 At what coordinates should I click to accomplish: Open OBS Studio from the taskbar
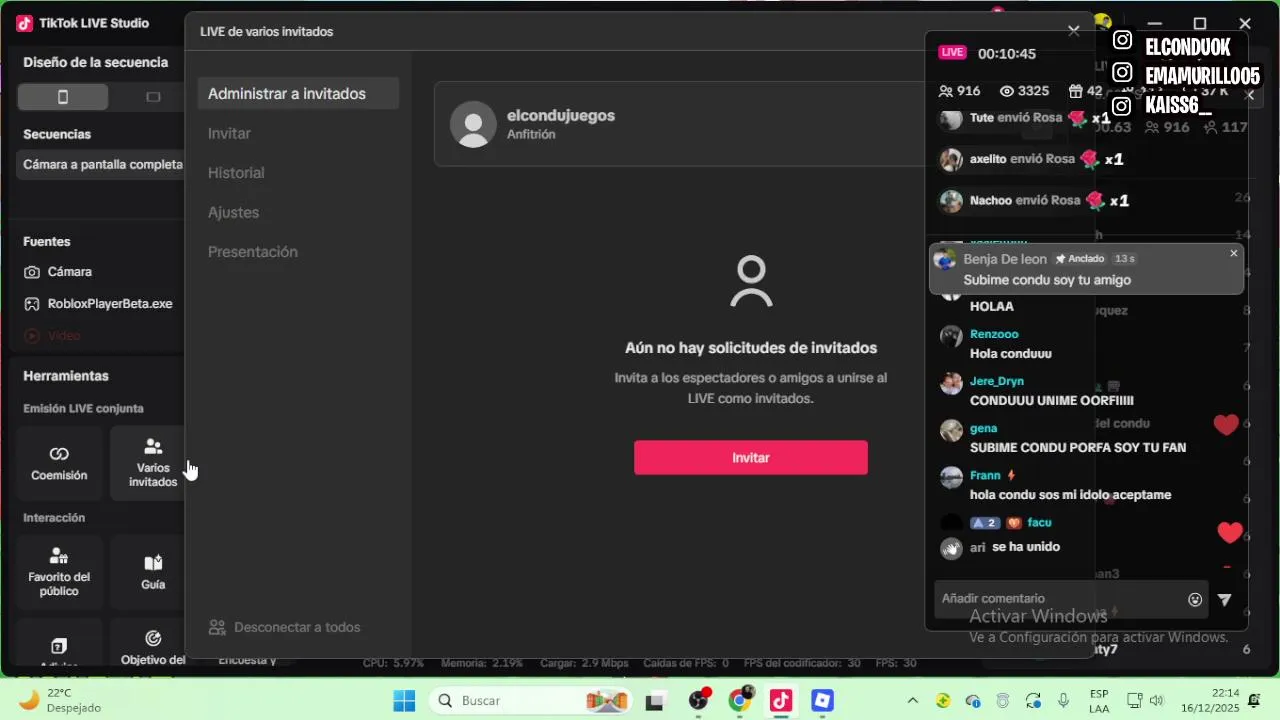pyautogui.click(x=698, y=701)
